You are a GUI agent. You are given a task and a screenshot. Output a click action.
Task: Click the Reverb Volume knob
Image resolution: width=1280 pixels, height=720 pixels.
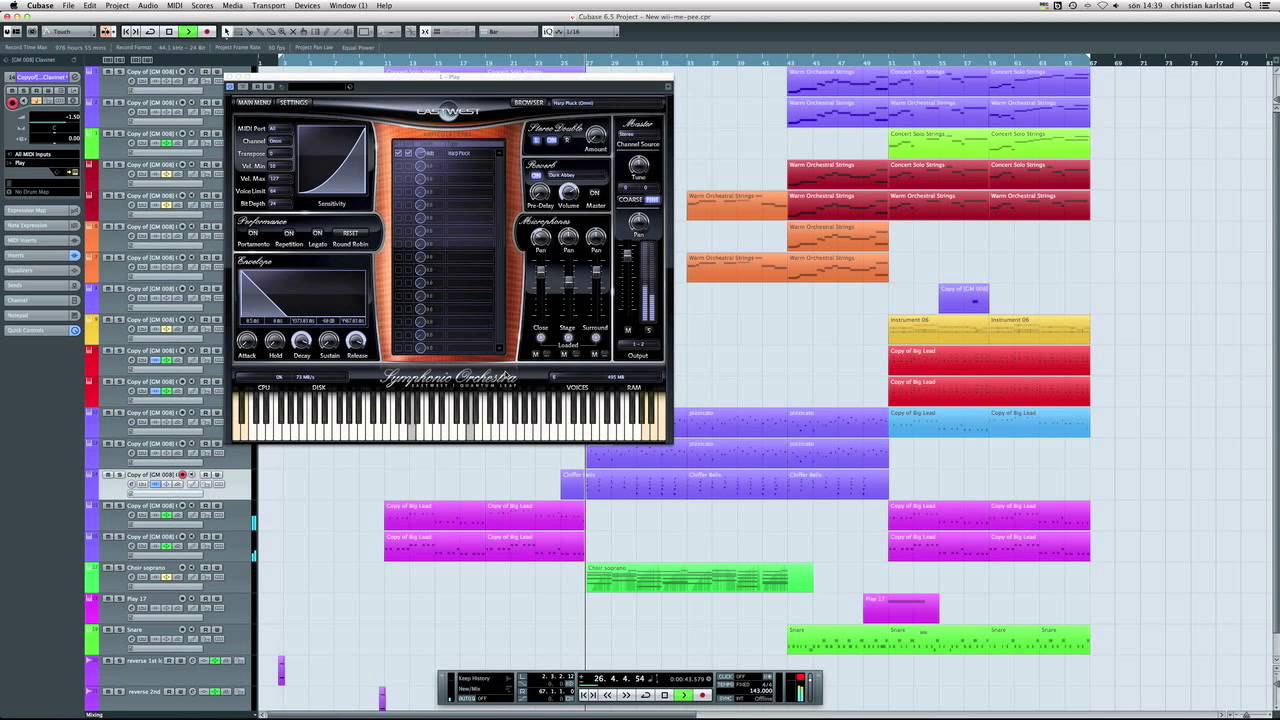[x=568, y=192]
